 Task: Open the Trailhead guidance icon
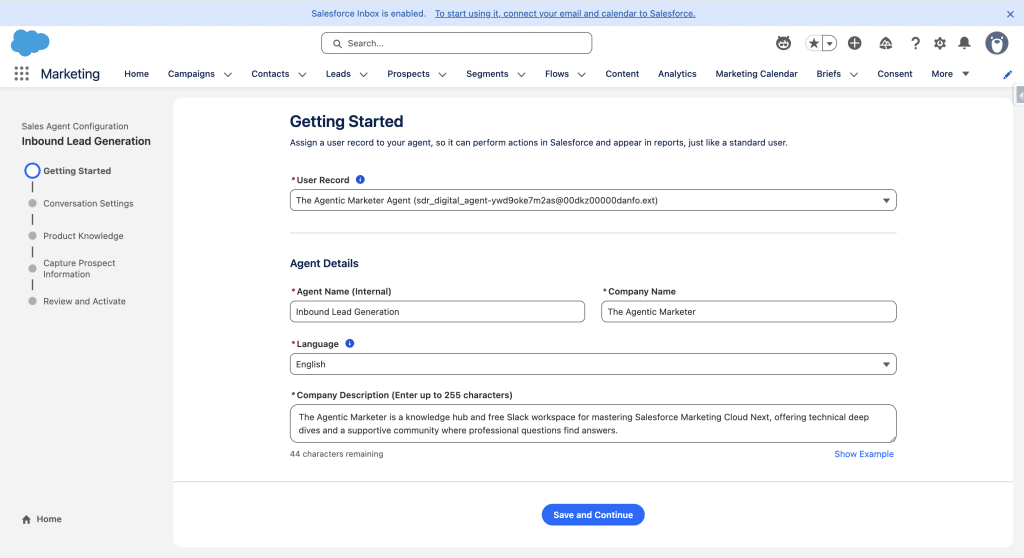pyautogui.click(x=885, y=43)
